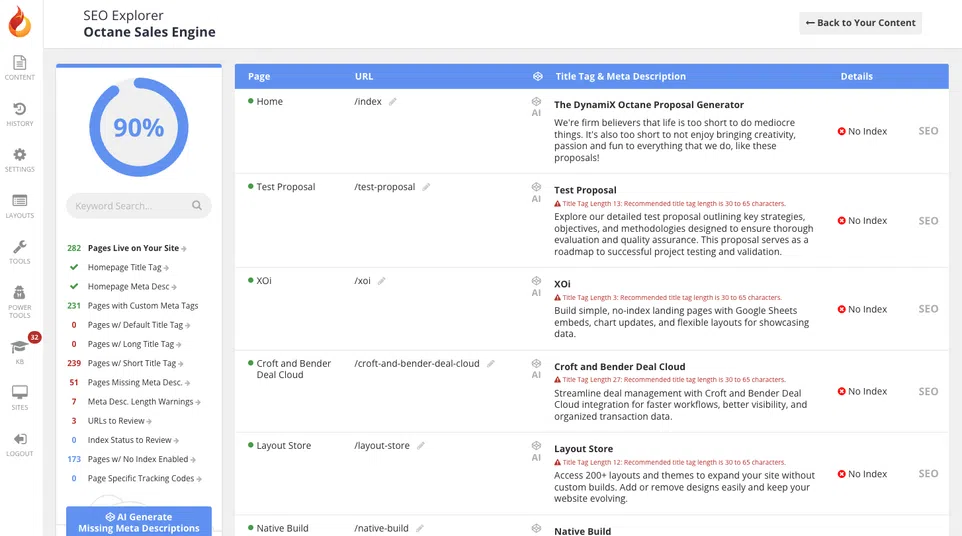The height and width of the screenshot is (536, 962).
Task: Click AI icon for Native Build row
Action: pyautogui.click(x=536, y=529)
